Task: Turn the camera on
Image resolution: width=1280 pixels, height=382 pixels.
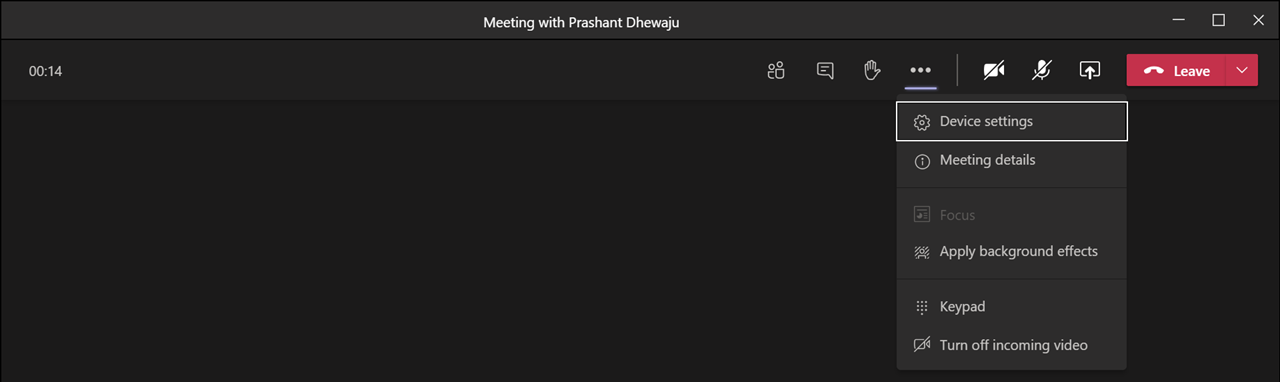Action: [x=993, y=70]
